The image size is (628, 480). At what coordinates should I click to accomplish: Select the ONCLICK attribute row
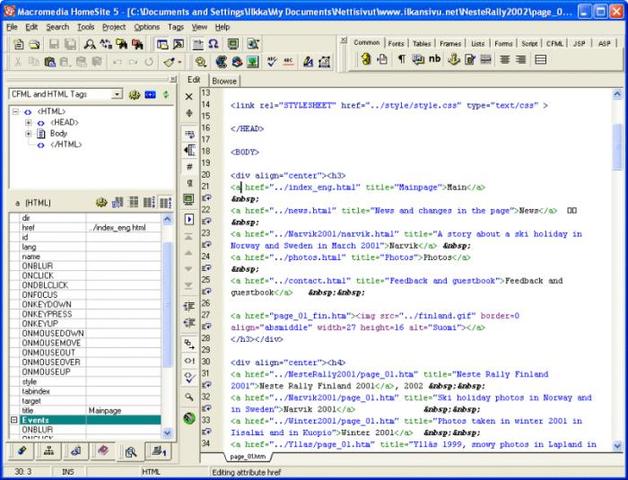tap(90, 276)
